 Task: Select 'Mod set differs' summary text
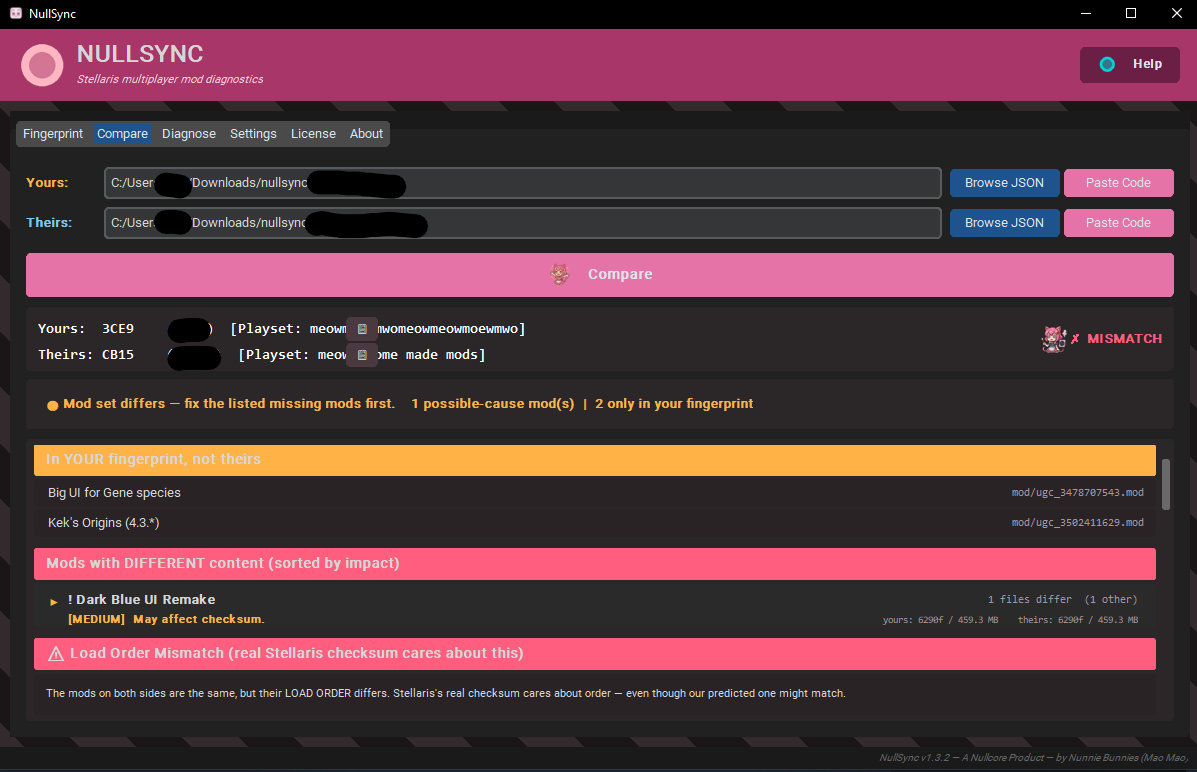point(229,403)
